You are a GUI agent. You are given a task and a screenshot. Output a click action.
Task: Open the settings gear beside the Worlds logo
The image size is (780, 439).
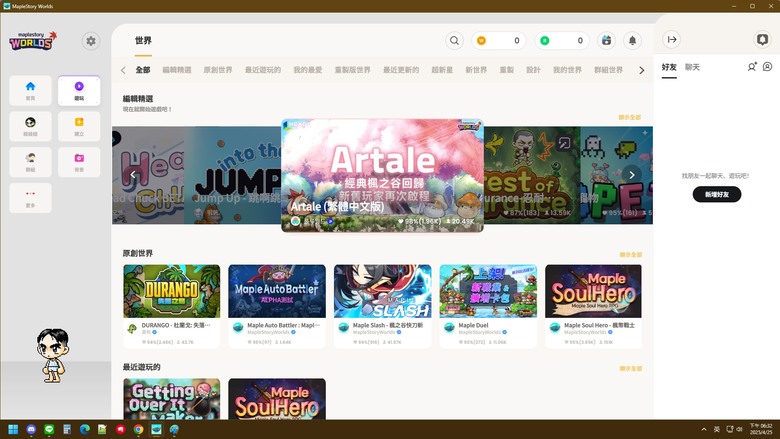click(x=91, y=41)
